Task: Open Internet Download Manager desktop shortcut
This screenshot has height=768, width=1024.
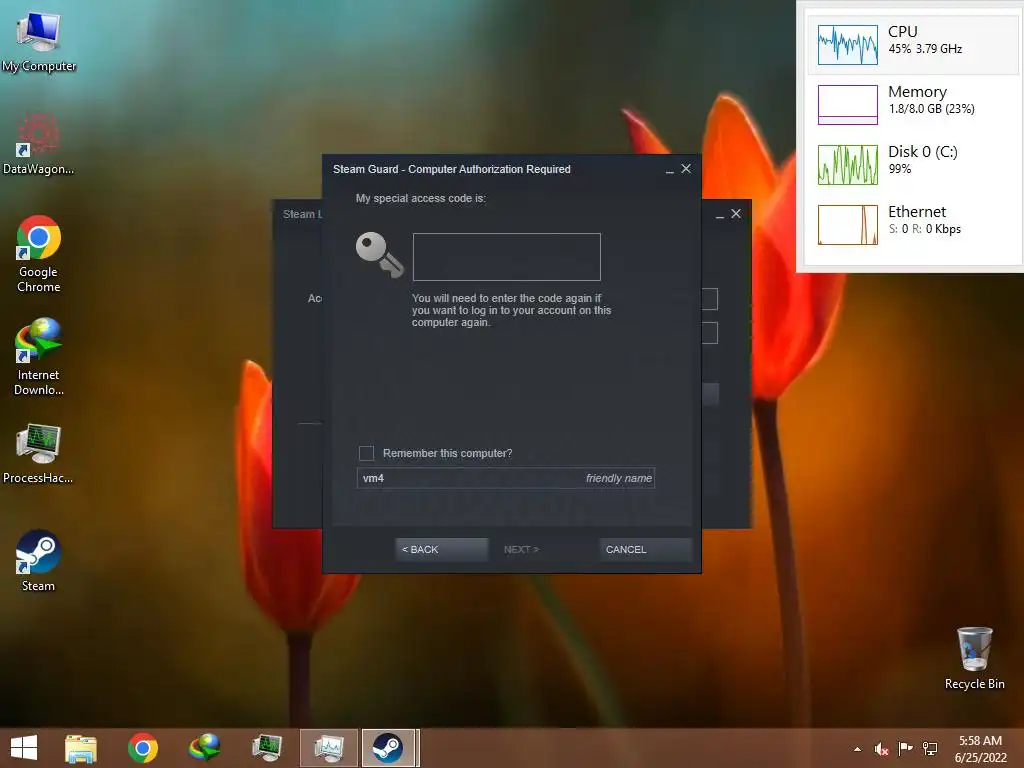Action: pos(39,357)
